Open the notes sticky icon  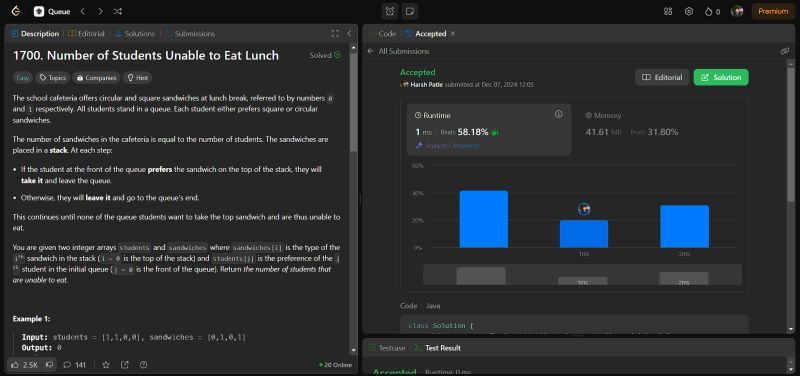(x=409, y=11)
